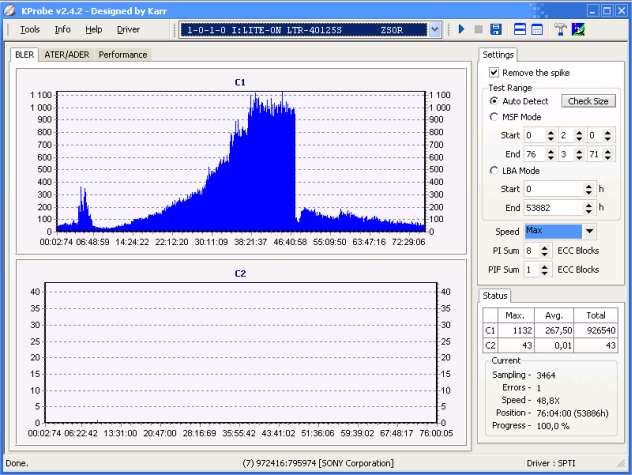This screenshot has height=475, width=632.
Task: Switch to the BLER tab
Action: tap(25, 54)
